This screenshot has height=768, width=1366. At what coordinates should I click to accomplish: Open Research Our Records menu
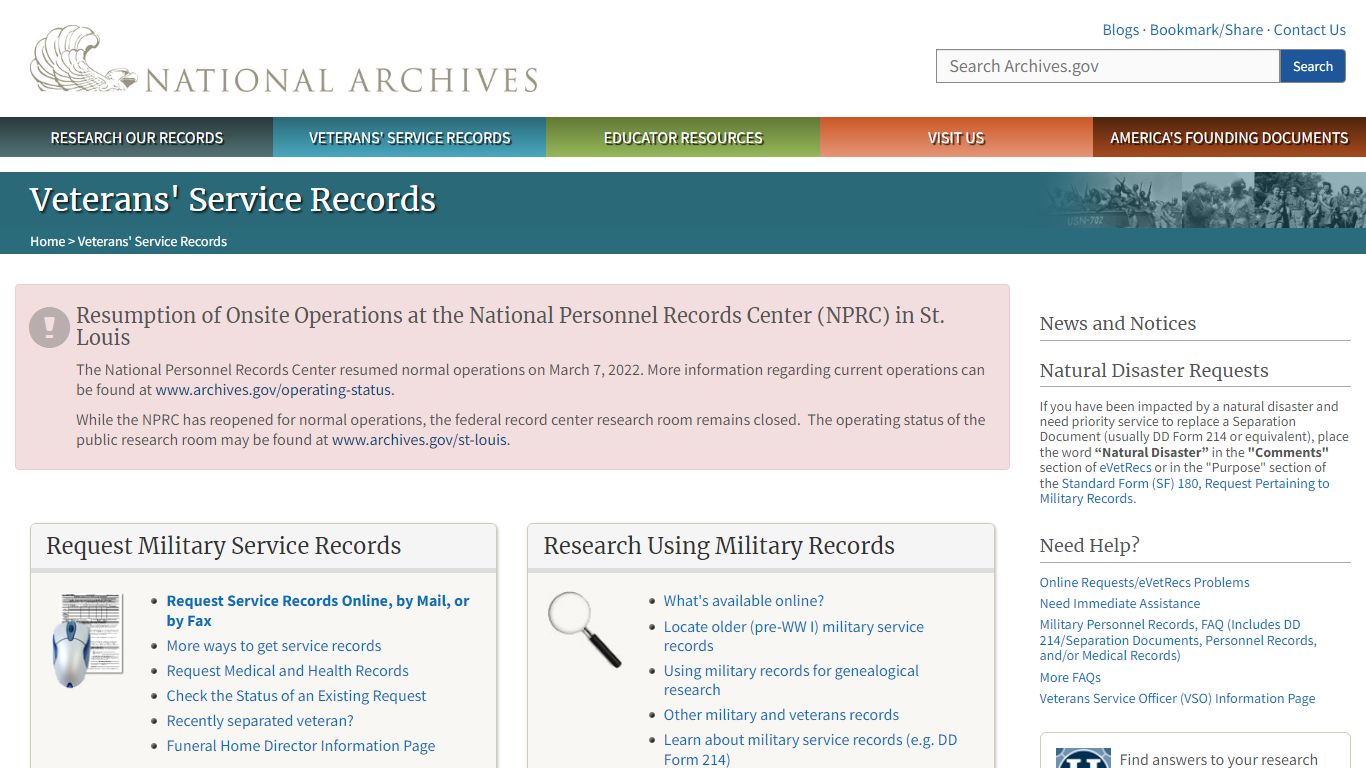click(x=137, y=138)
